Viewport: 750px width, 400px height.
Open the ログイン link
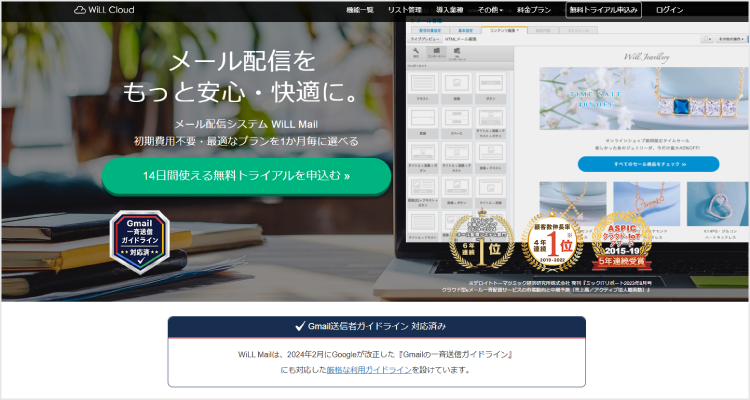coord(670,10)
